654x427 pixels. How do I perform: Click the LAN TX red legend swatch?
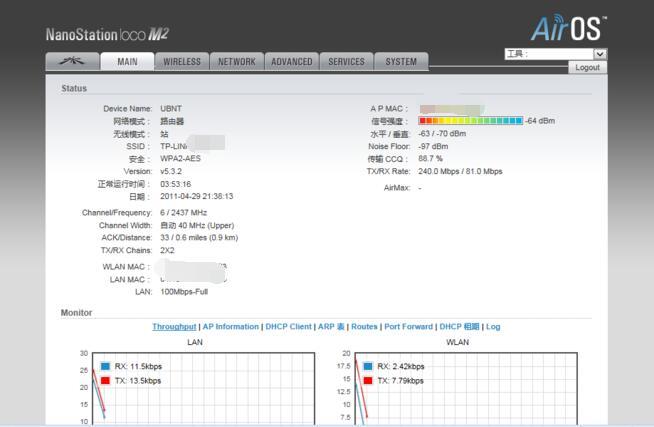[x=105, y=380]
